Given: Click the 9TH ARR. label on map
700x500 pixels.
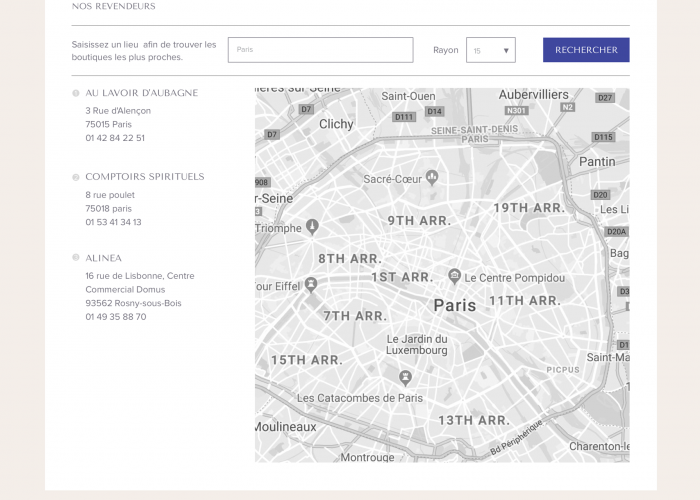Looking at the screenshot, I should [419, 221].
